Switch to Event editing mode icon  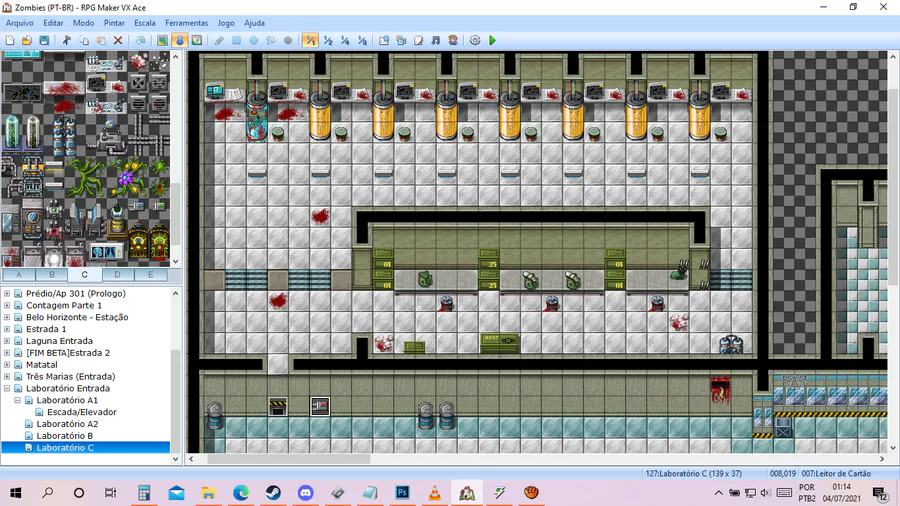pyautogui.click(x=180, y=40)
